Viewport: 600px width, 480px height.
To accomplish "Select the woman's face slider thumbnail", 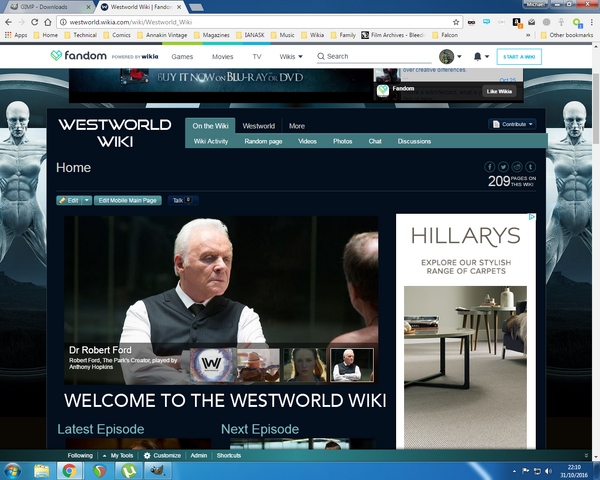I will [x=305, y=365].
